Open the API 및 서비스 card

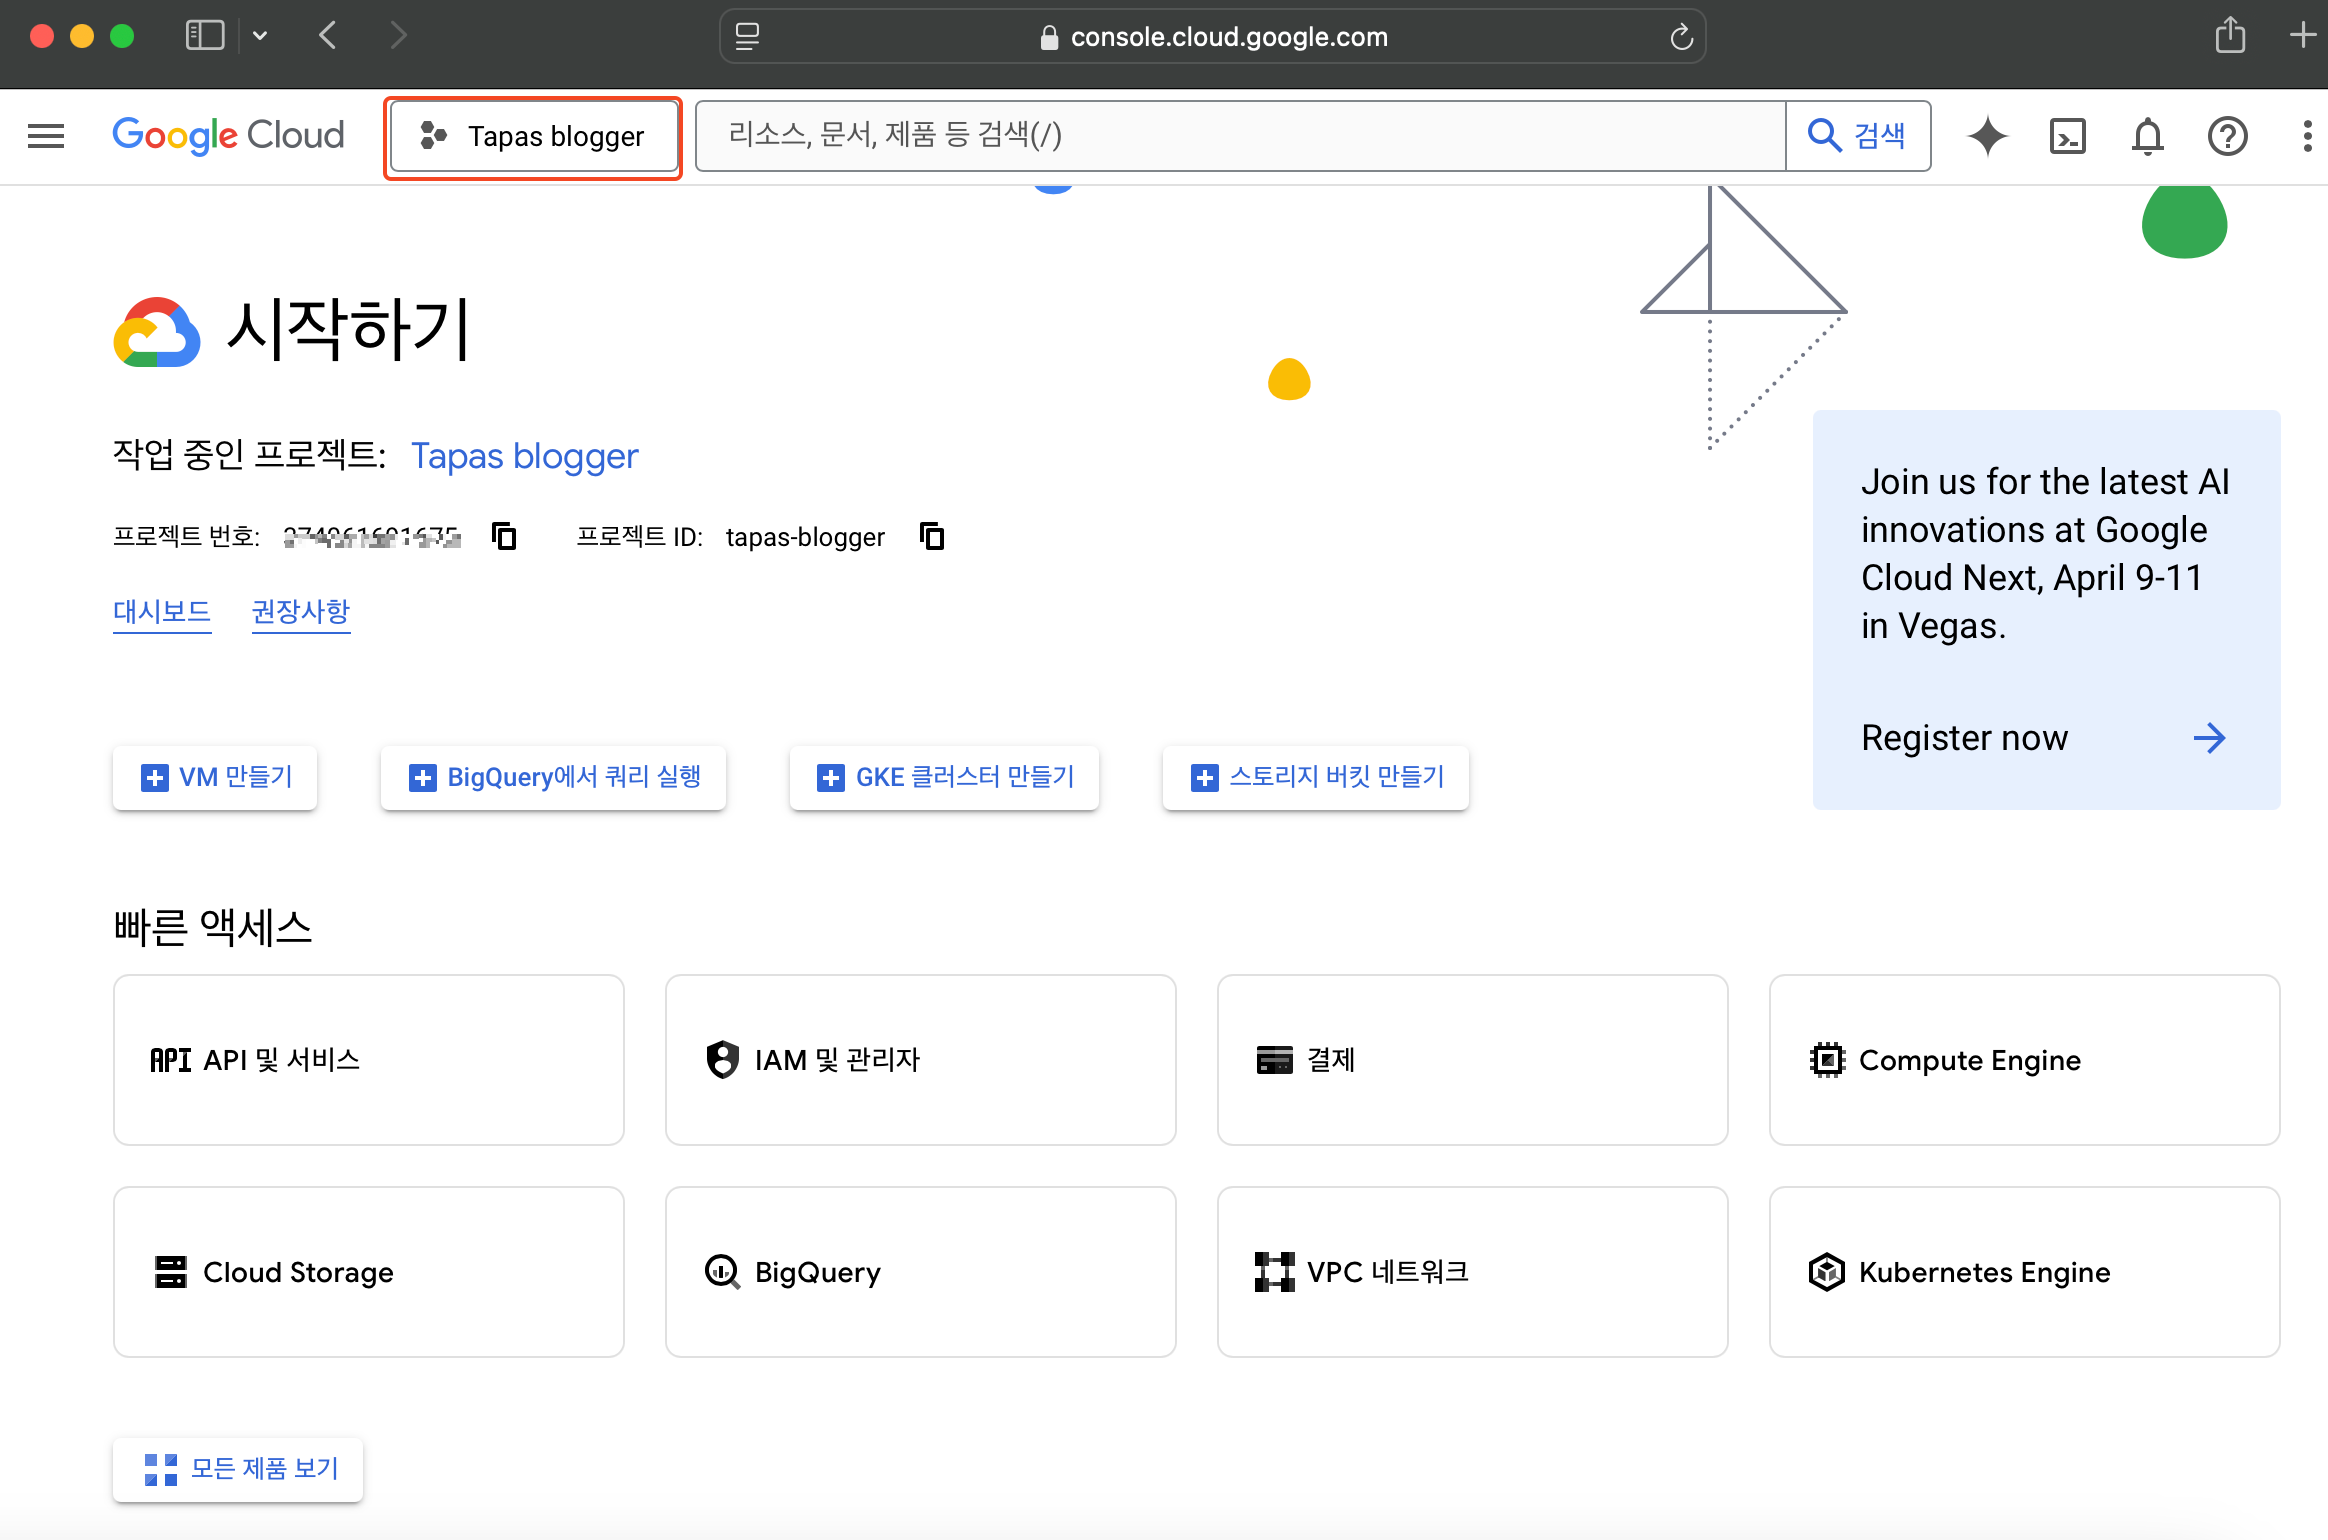[x=369, y=1060]
